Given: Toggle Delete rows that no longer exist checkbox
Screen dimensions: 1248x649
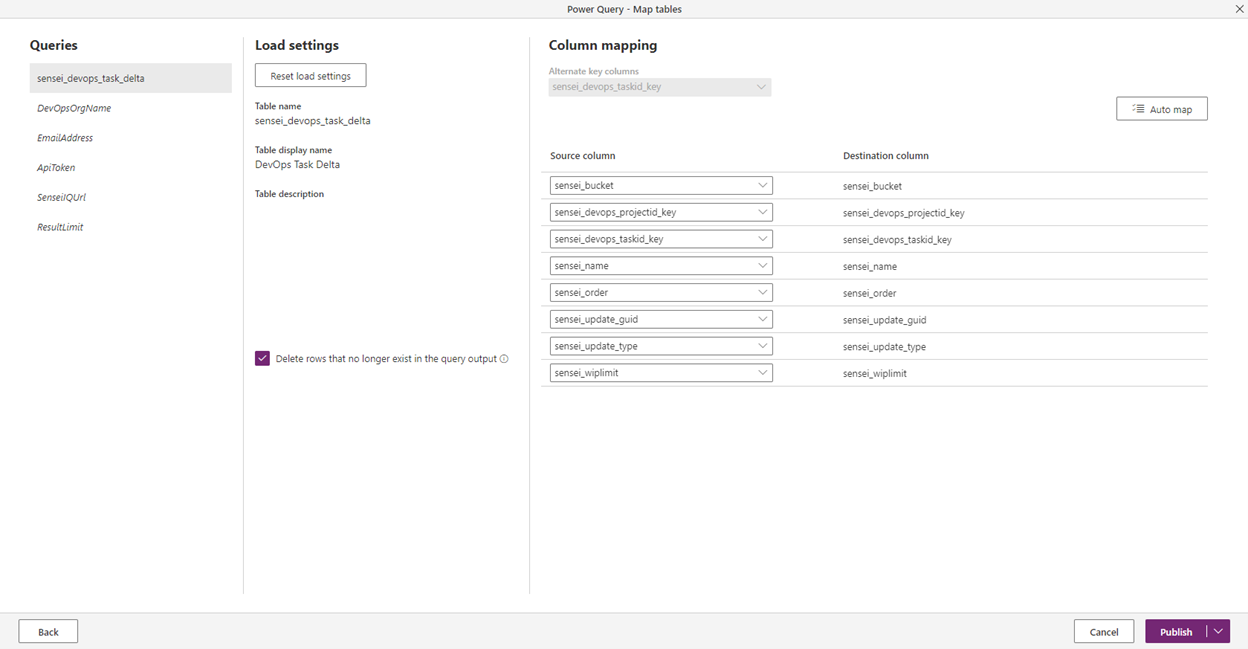Looking at the screenshot, I should (262, 358).
